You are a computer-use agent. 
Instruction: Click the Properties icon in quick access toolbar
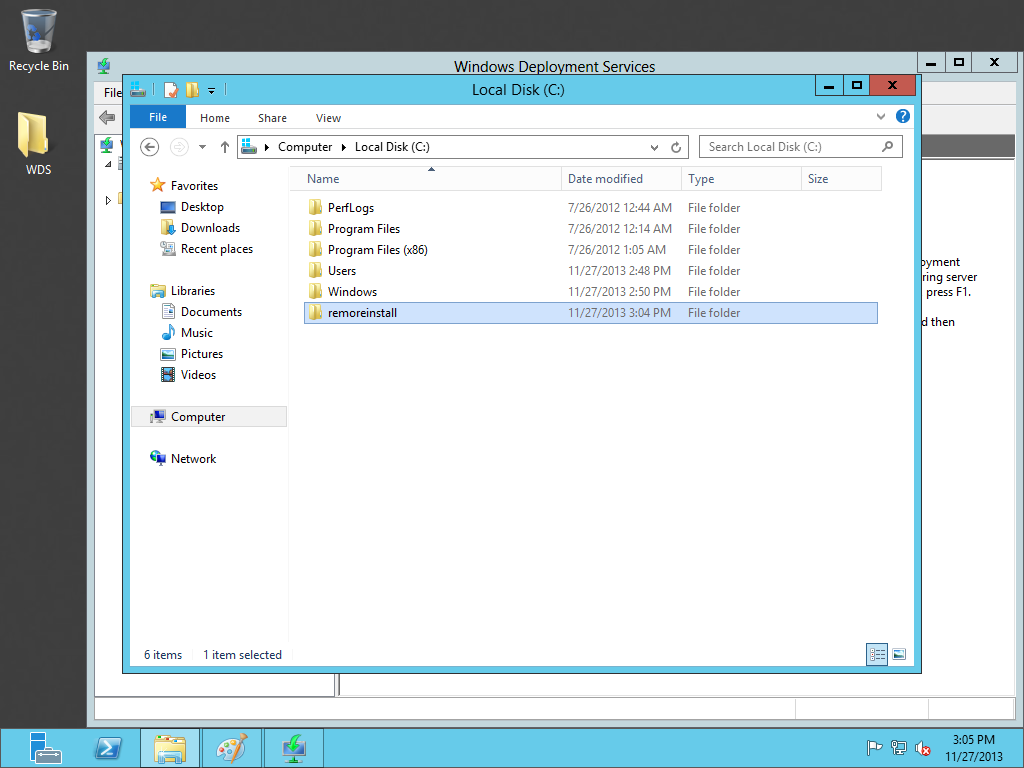(171, 90)
